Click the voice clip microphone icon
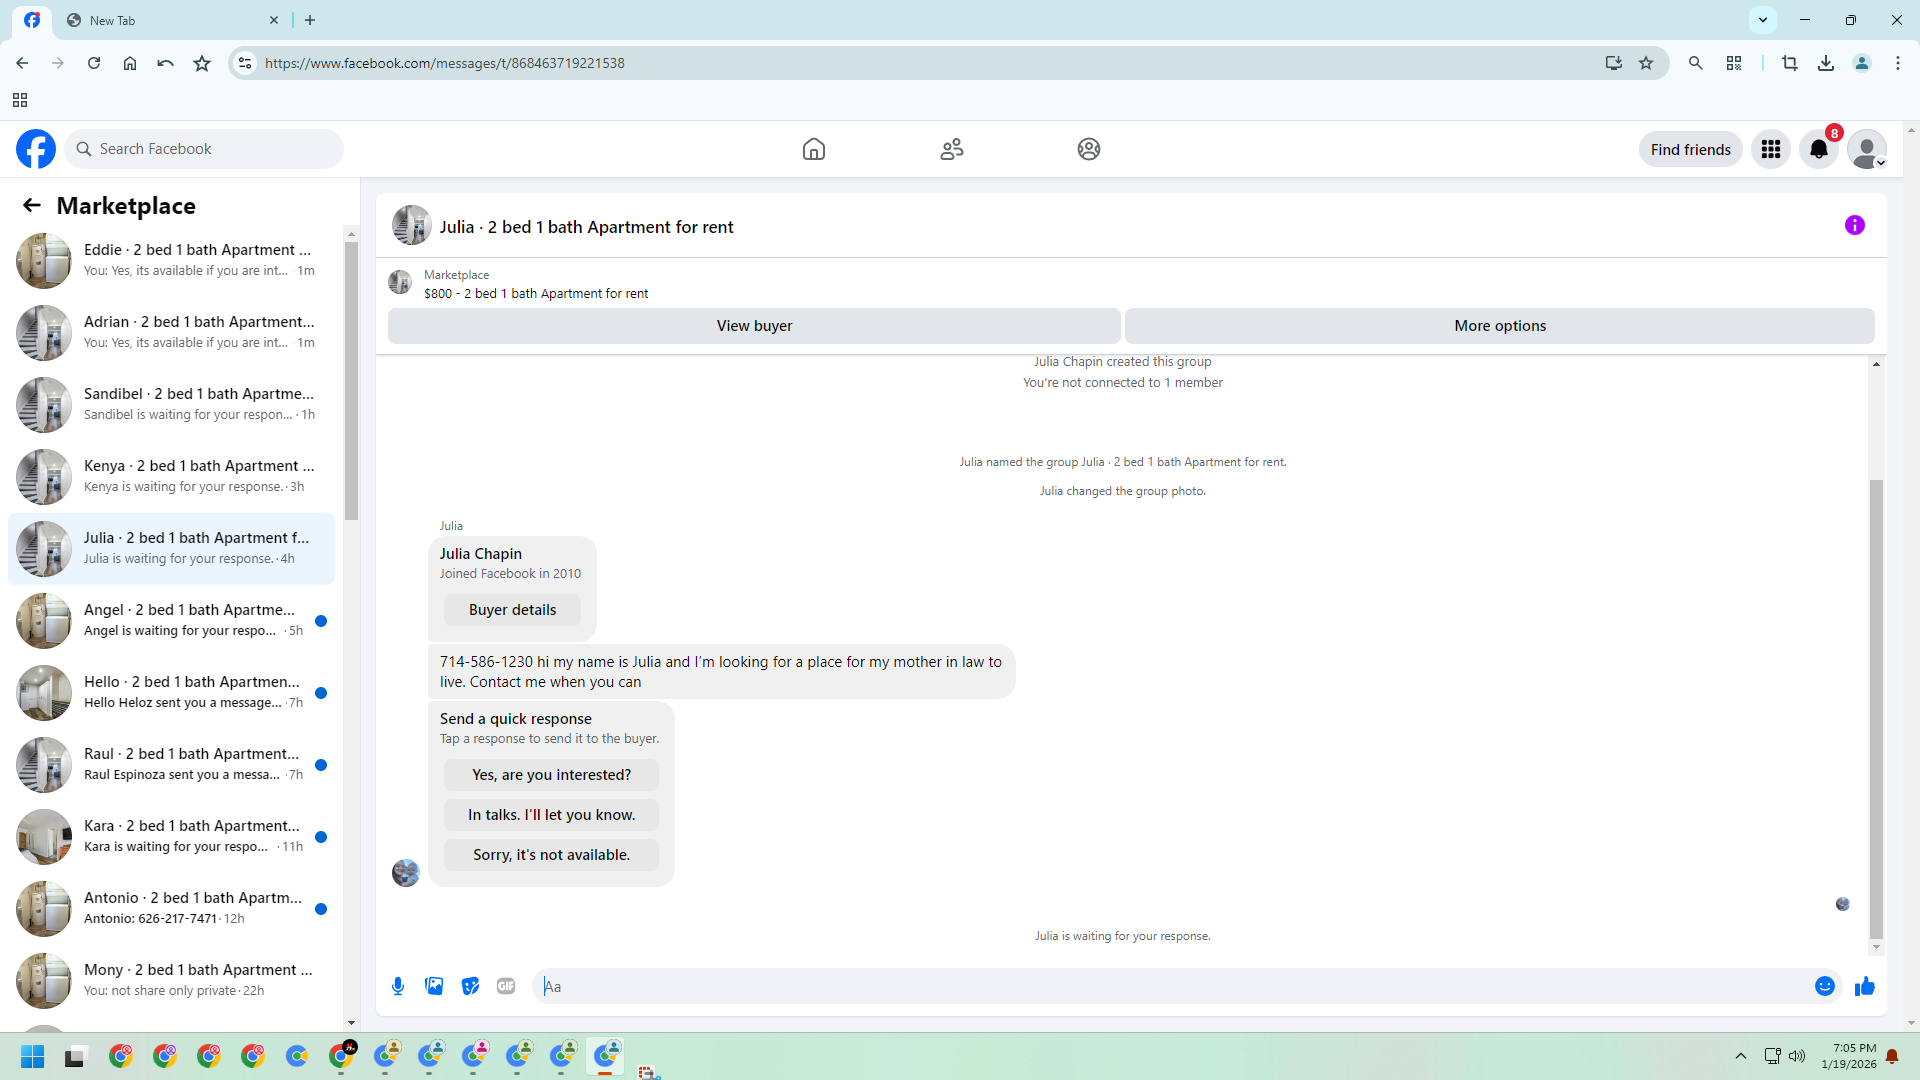Viewport: 1920px width, 1080px height. click(x=398, y=986)
